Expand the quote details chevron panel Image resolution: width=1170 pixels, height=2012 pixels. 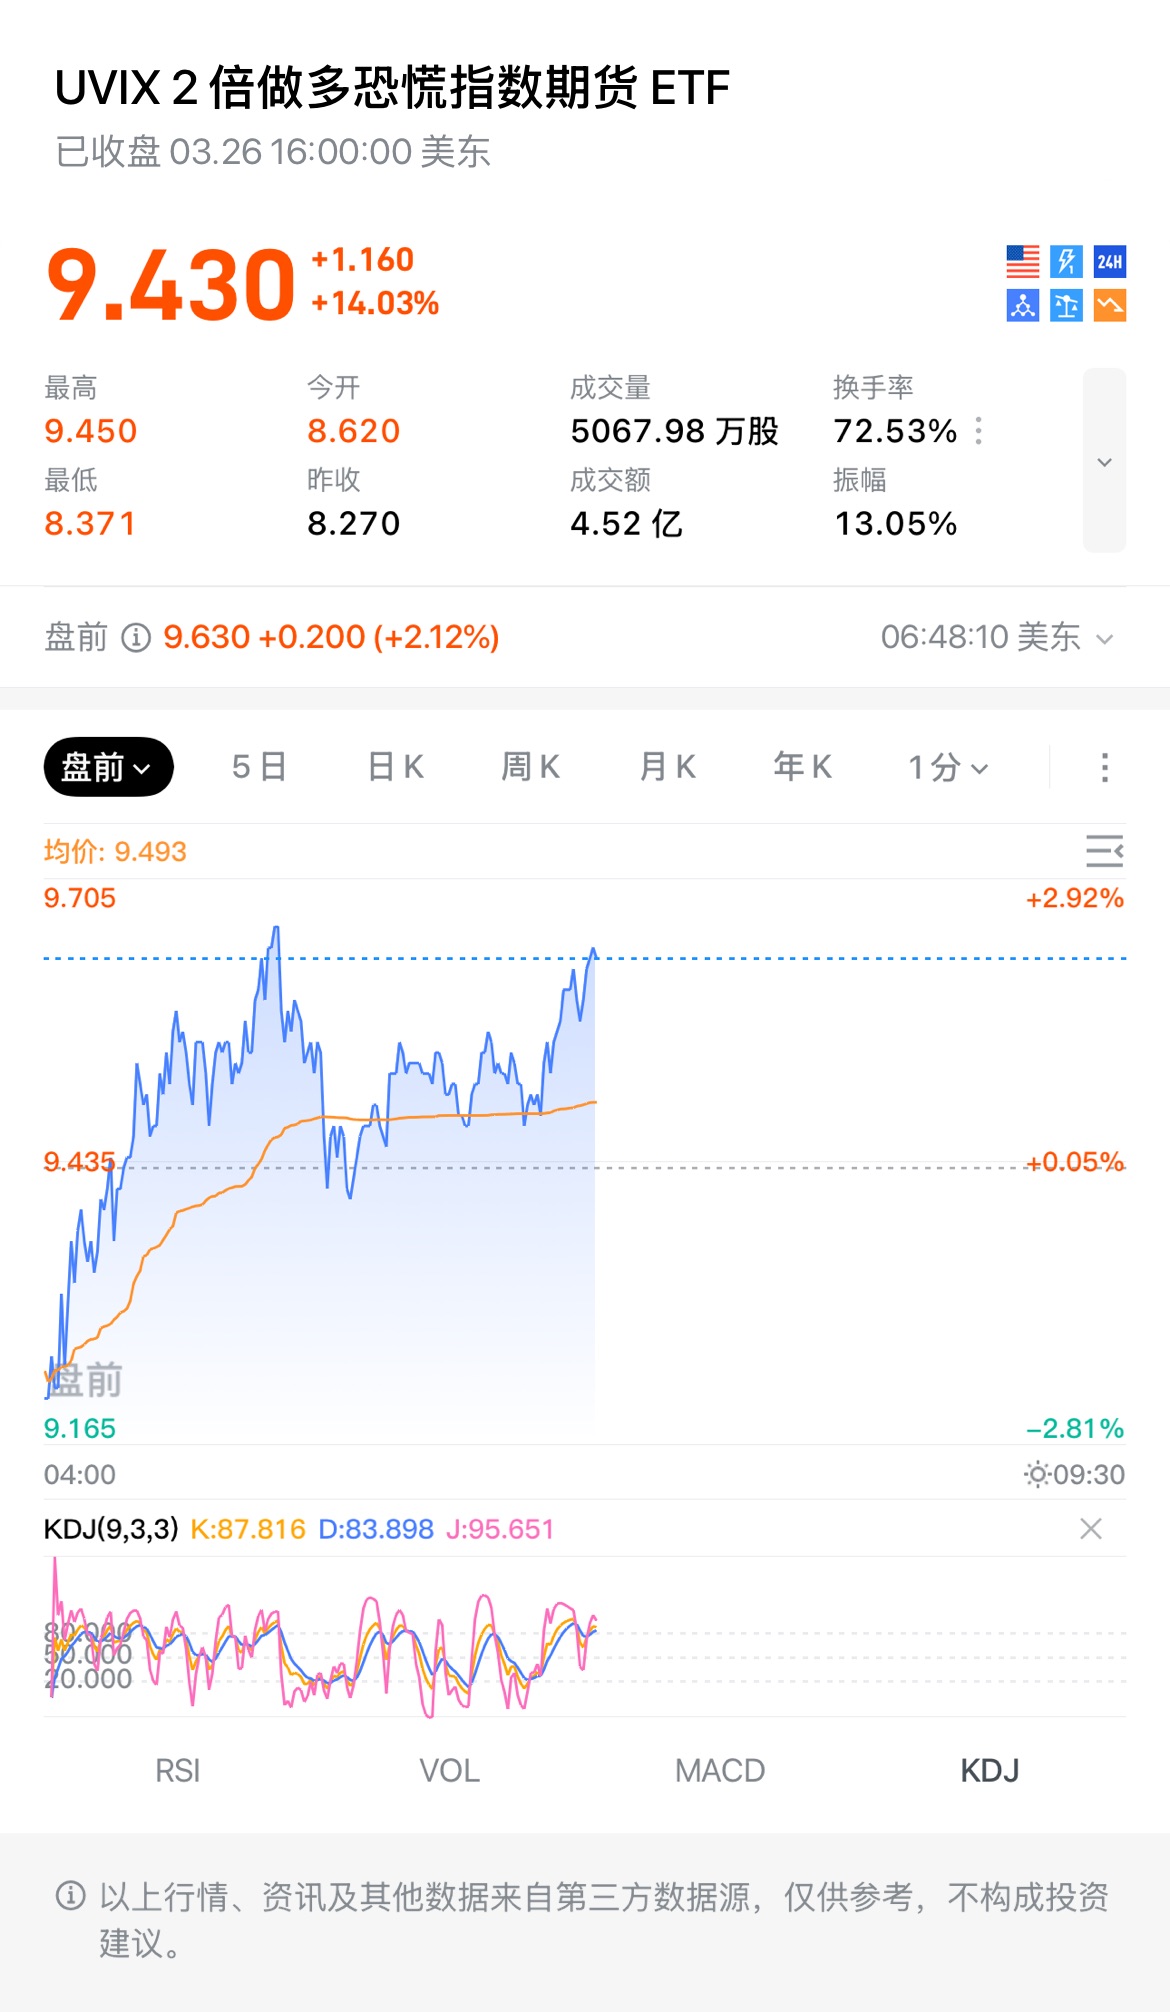[x=1104, y=461]
